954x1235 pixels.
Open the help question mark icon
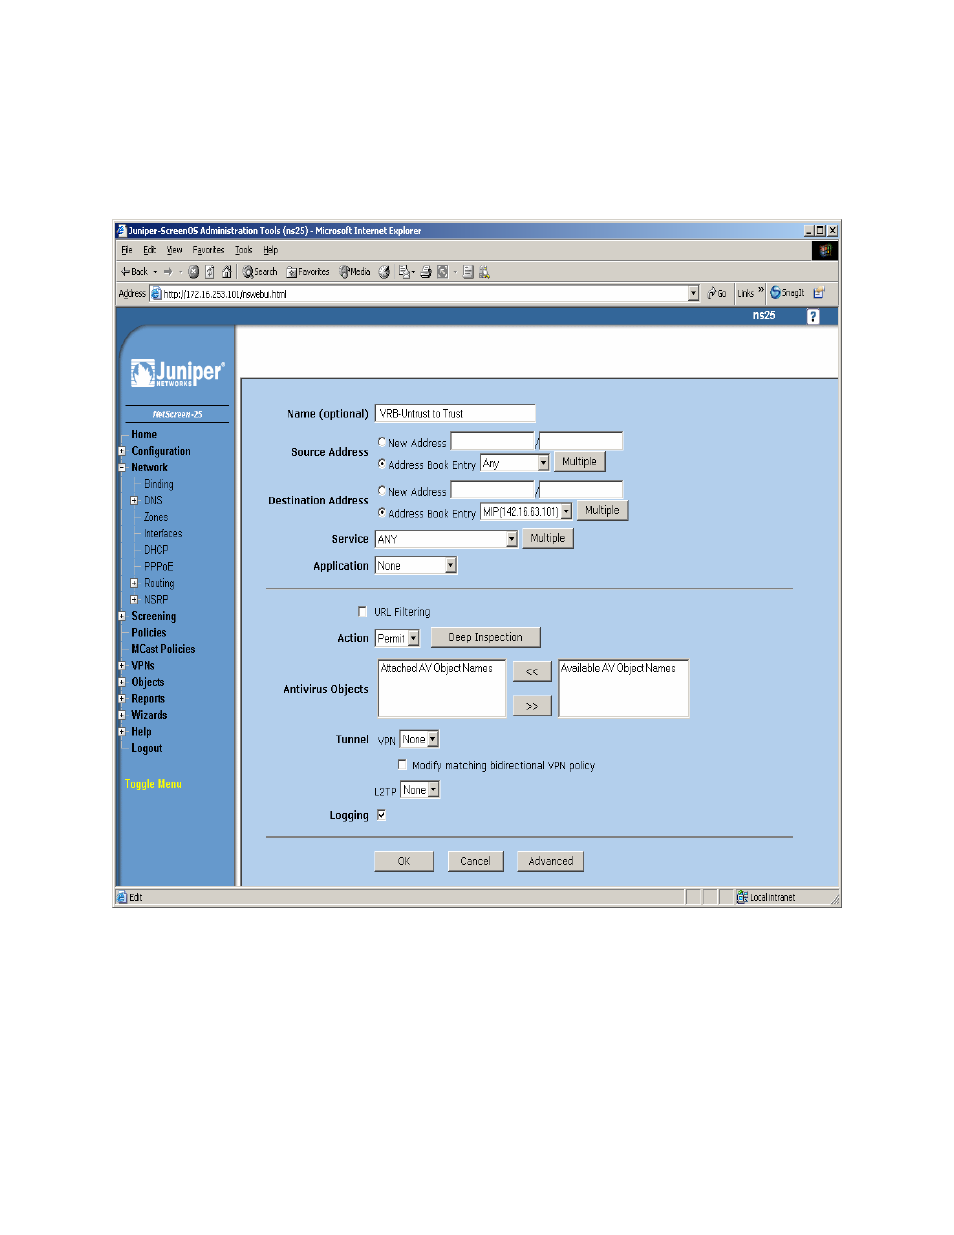coord(812,317)
